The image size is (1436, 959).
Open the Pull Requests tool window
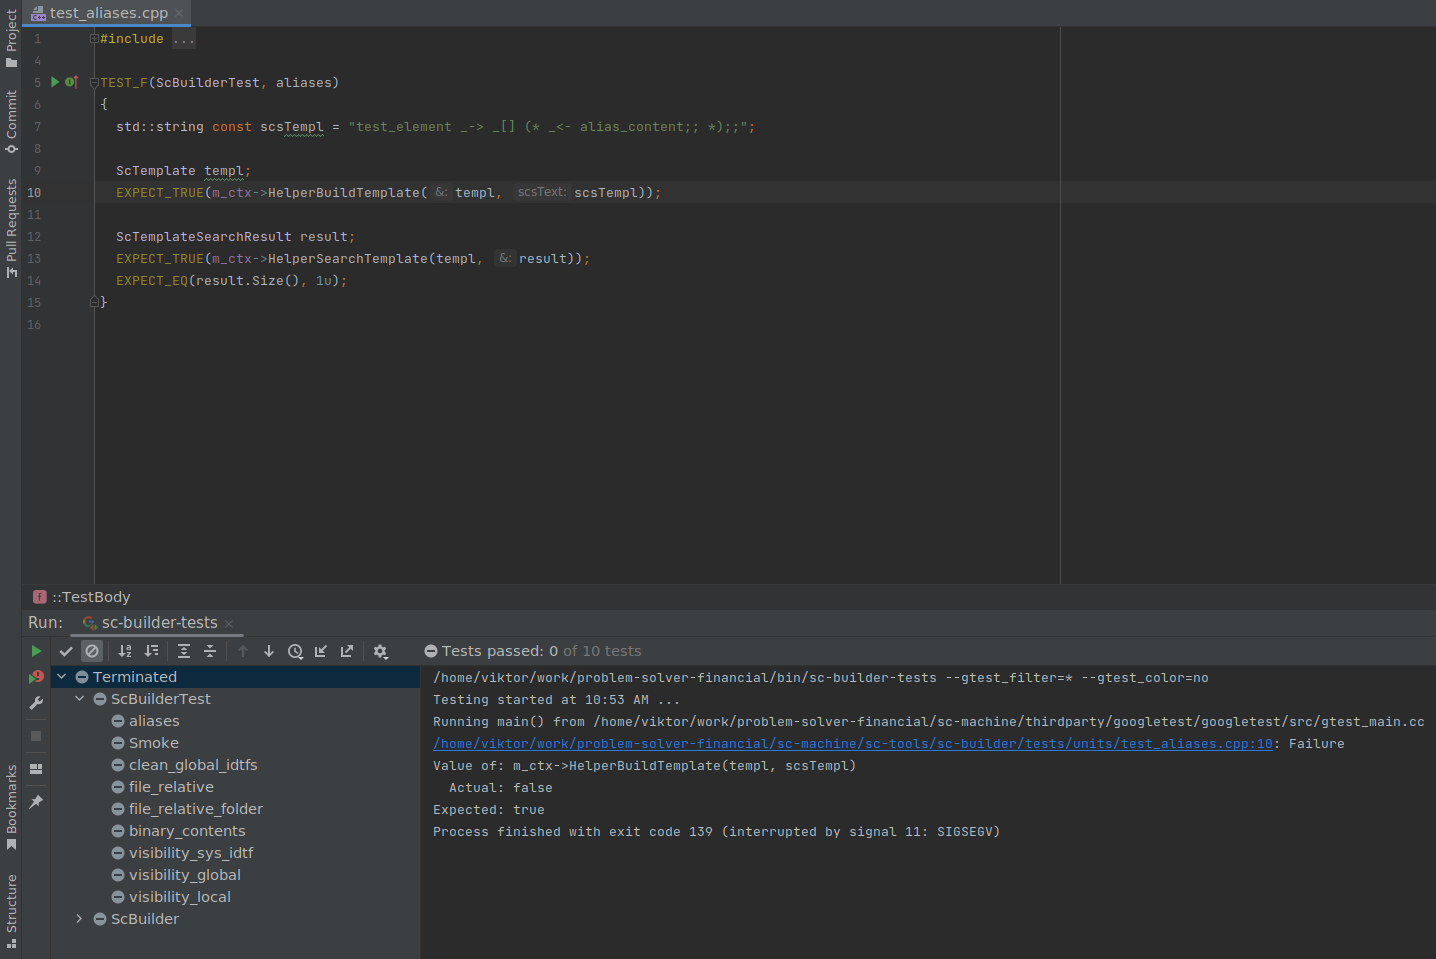(x=11, y=228)
